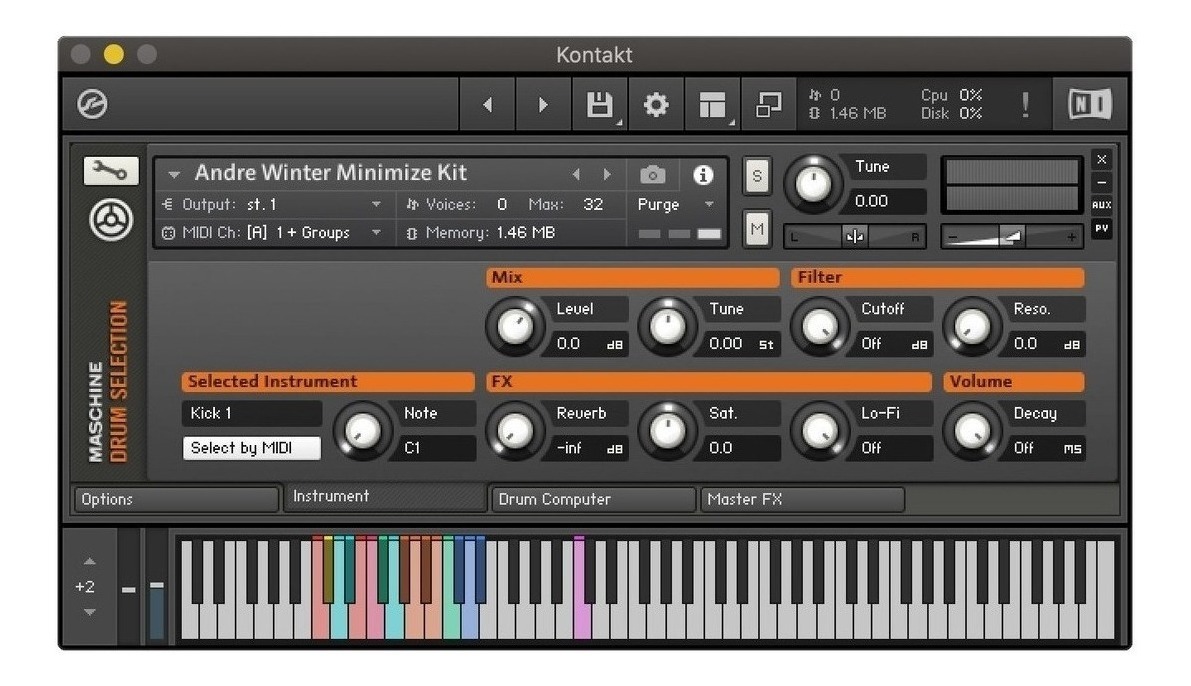Go to the next preset in toolbar
Screen dimensions: 1191x686
coord(542,104)
